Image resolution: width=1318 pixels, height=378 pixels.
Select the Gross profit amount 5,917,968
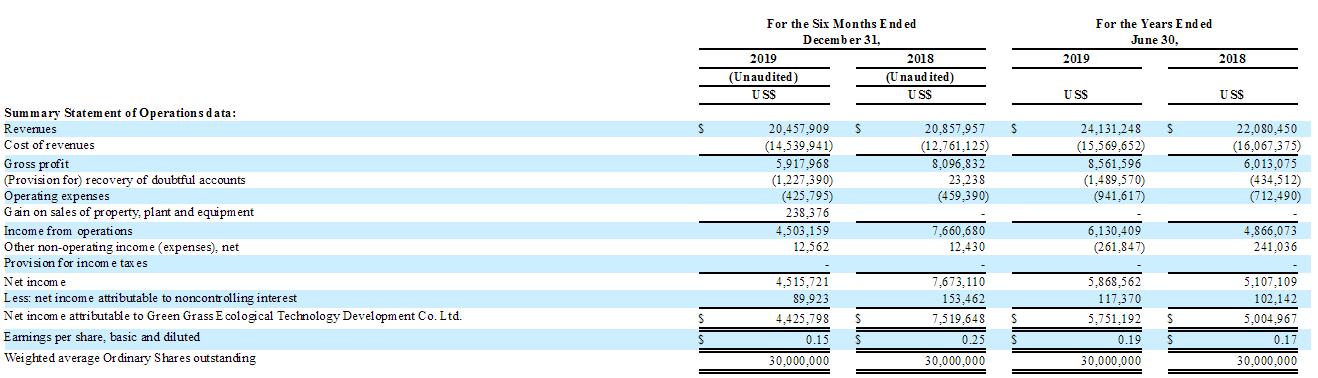click(x=802, y=162)
